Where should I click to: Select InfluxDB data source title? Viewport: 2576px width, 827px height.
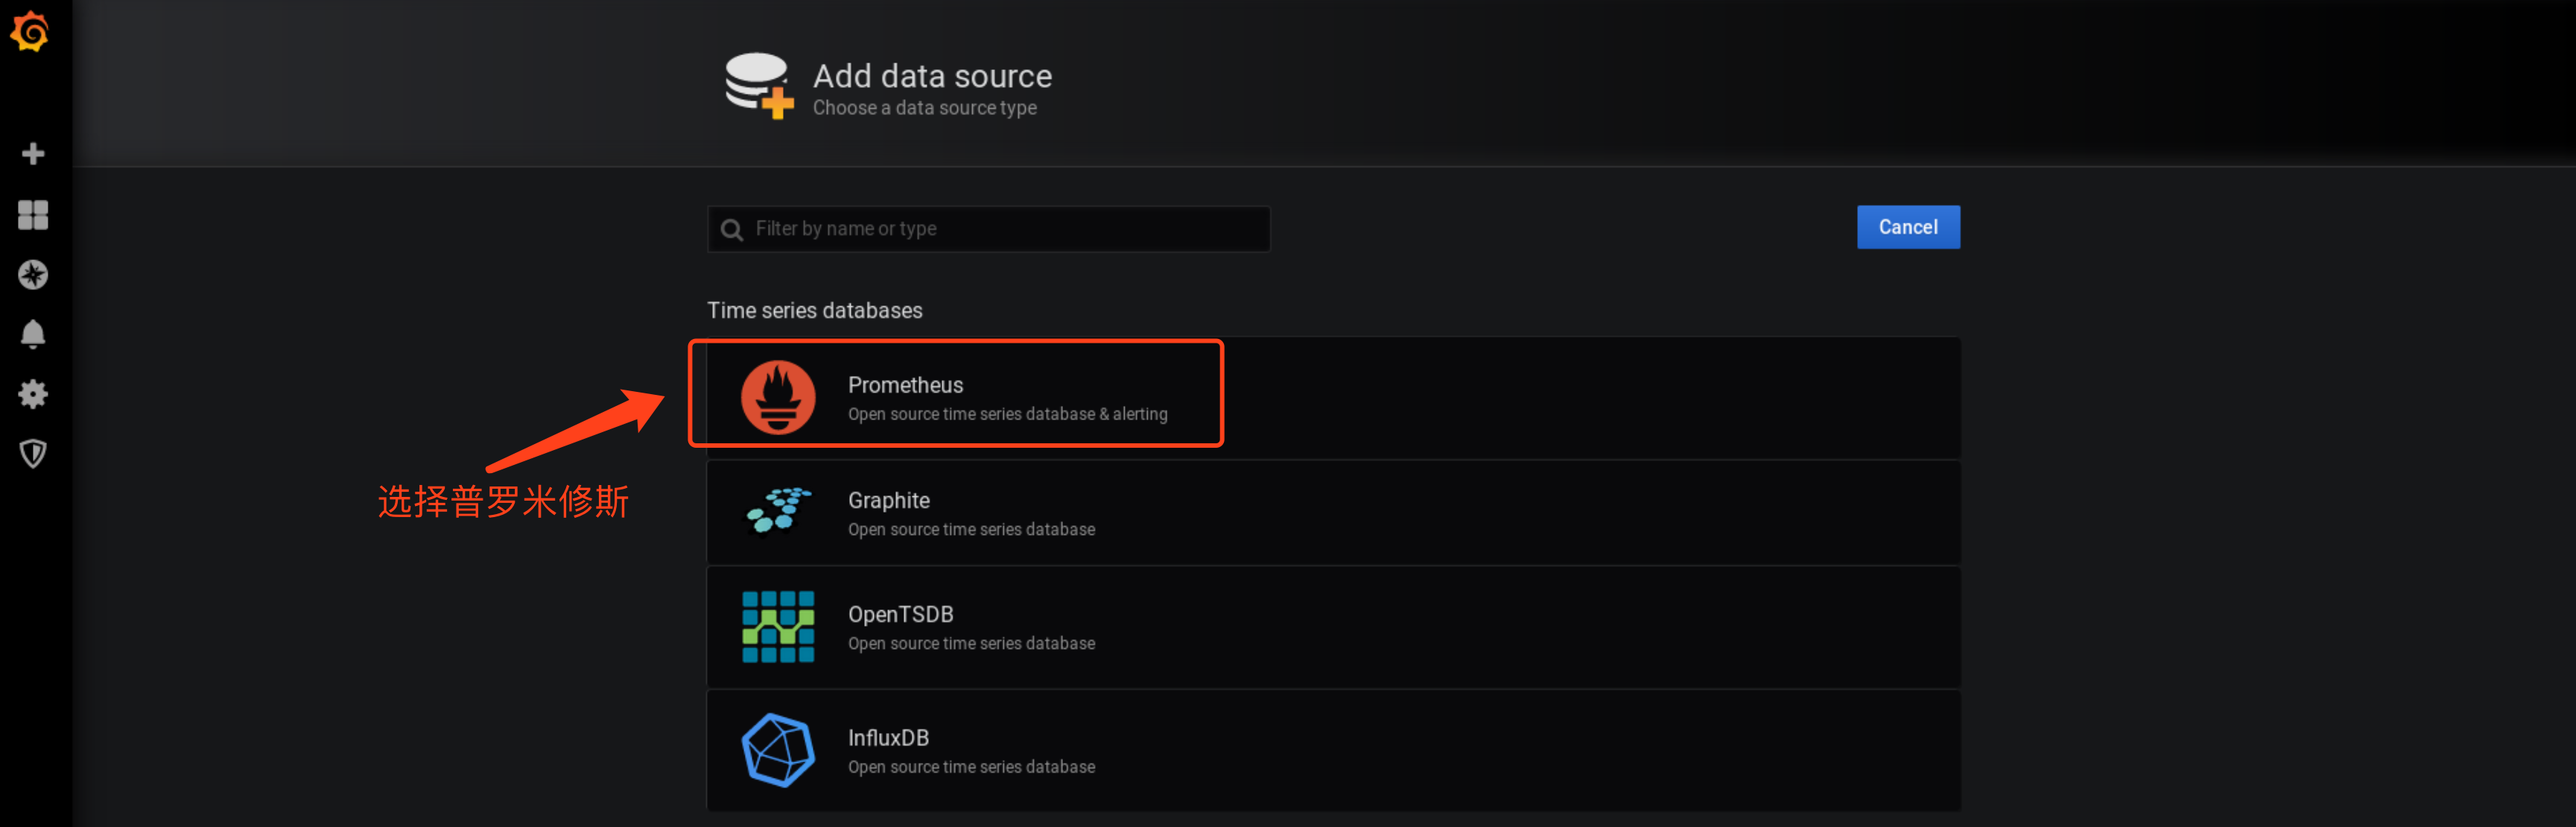[x=888, y=737]
